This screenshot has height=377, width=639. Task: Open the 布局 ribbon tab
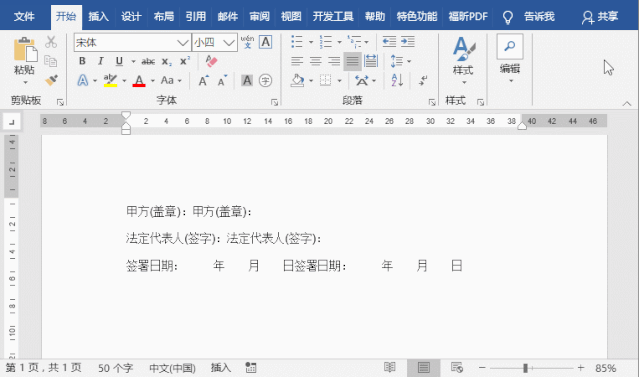[164, 17]
